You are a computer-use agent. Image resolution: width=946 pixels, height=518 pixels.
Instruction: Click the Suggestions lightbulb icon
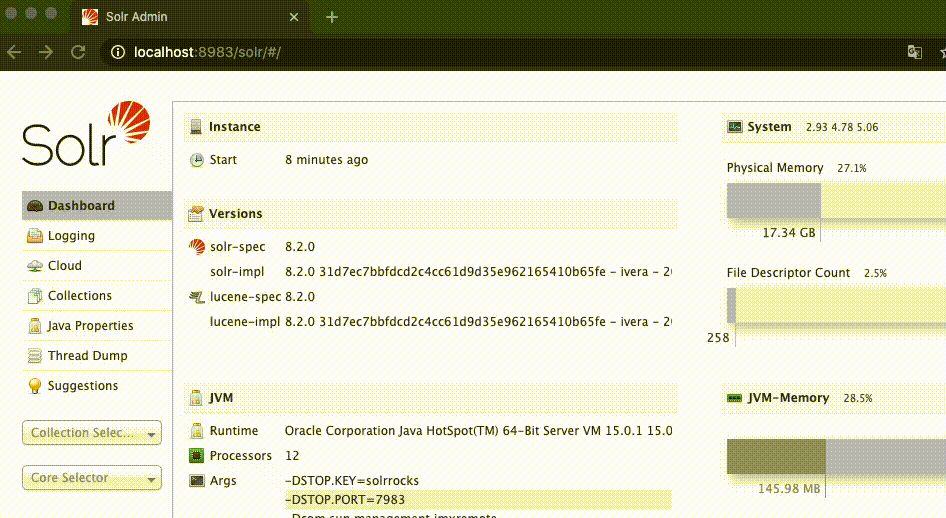(x=35, y=386)
